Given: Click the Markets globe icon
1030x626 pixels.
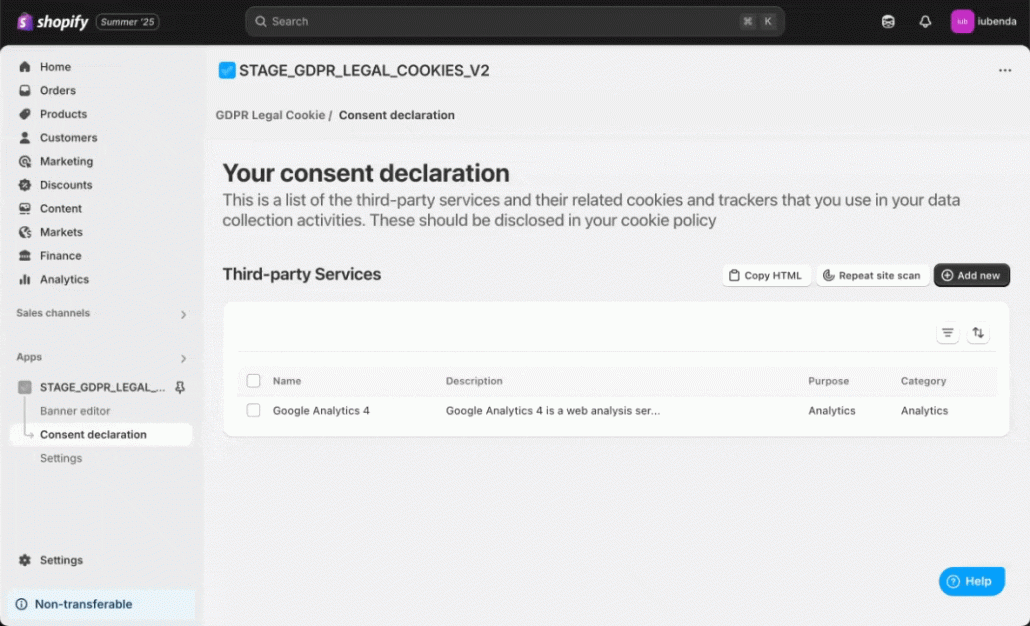Looking at the screenshot, I should (25, 232).
